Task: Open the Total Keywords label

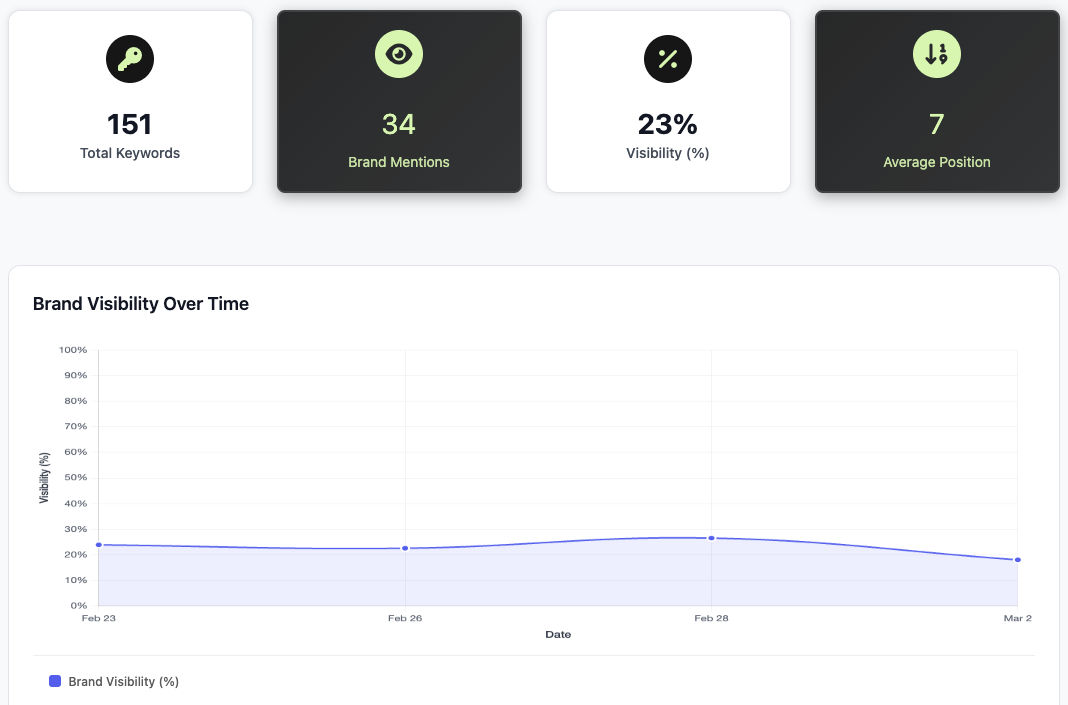Action: click(x=130, y=154)
